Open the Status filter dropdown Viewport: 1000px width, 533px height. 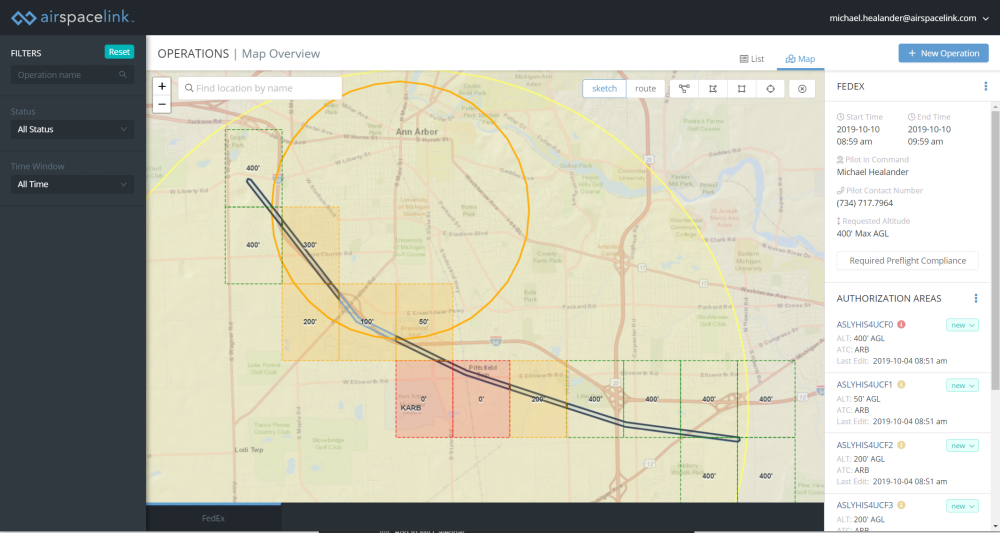pyautogui.click(x=71, y=129)
